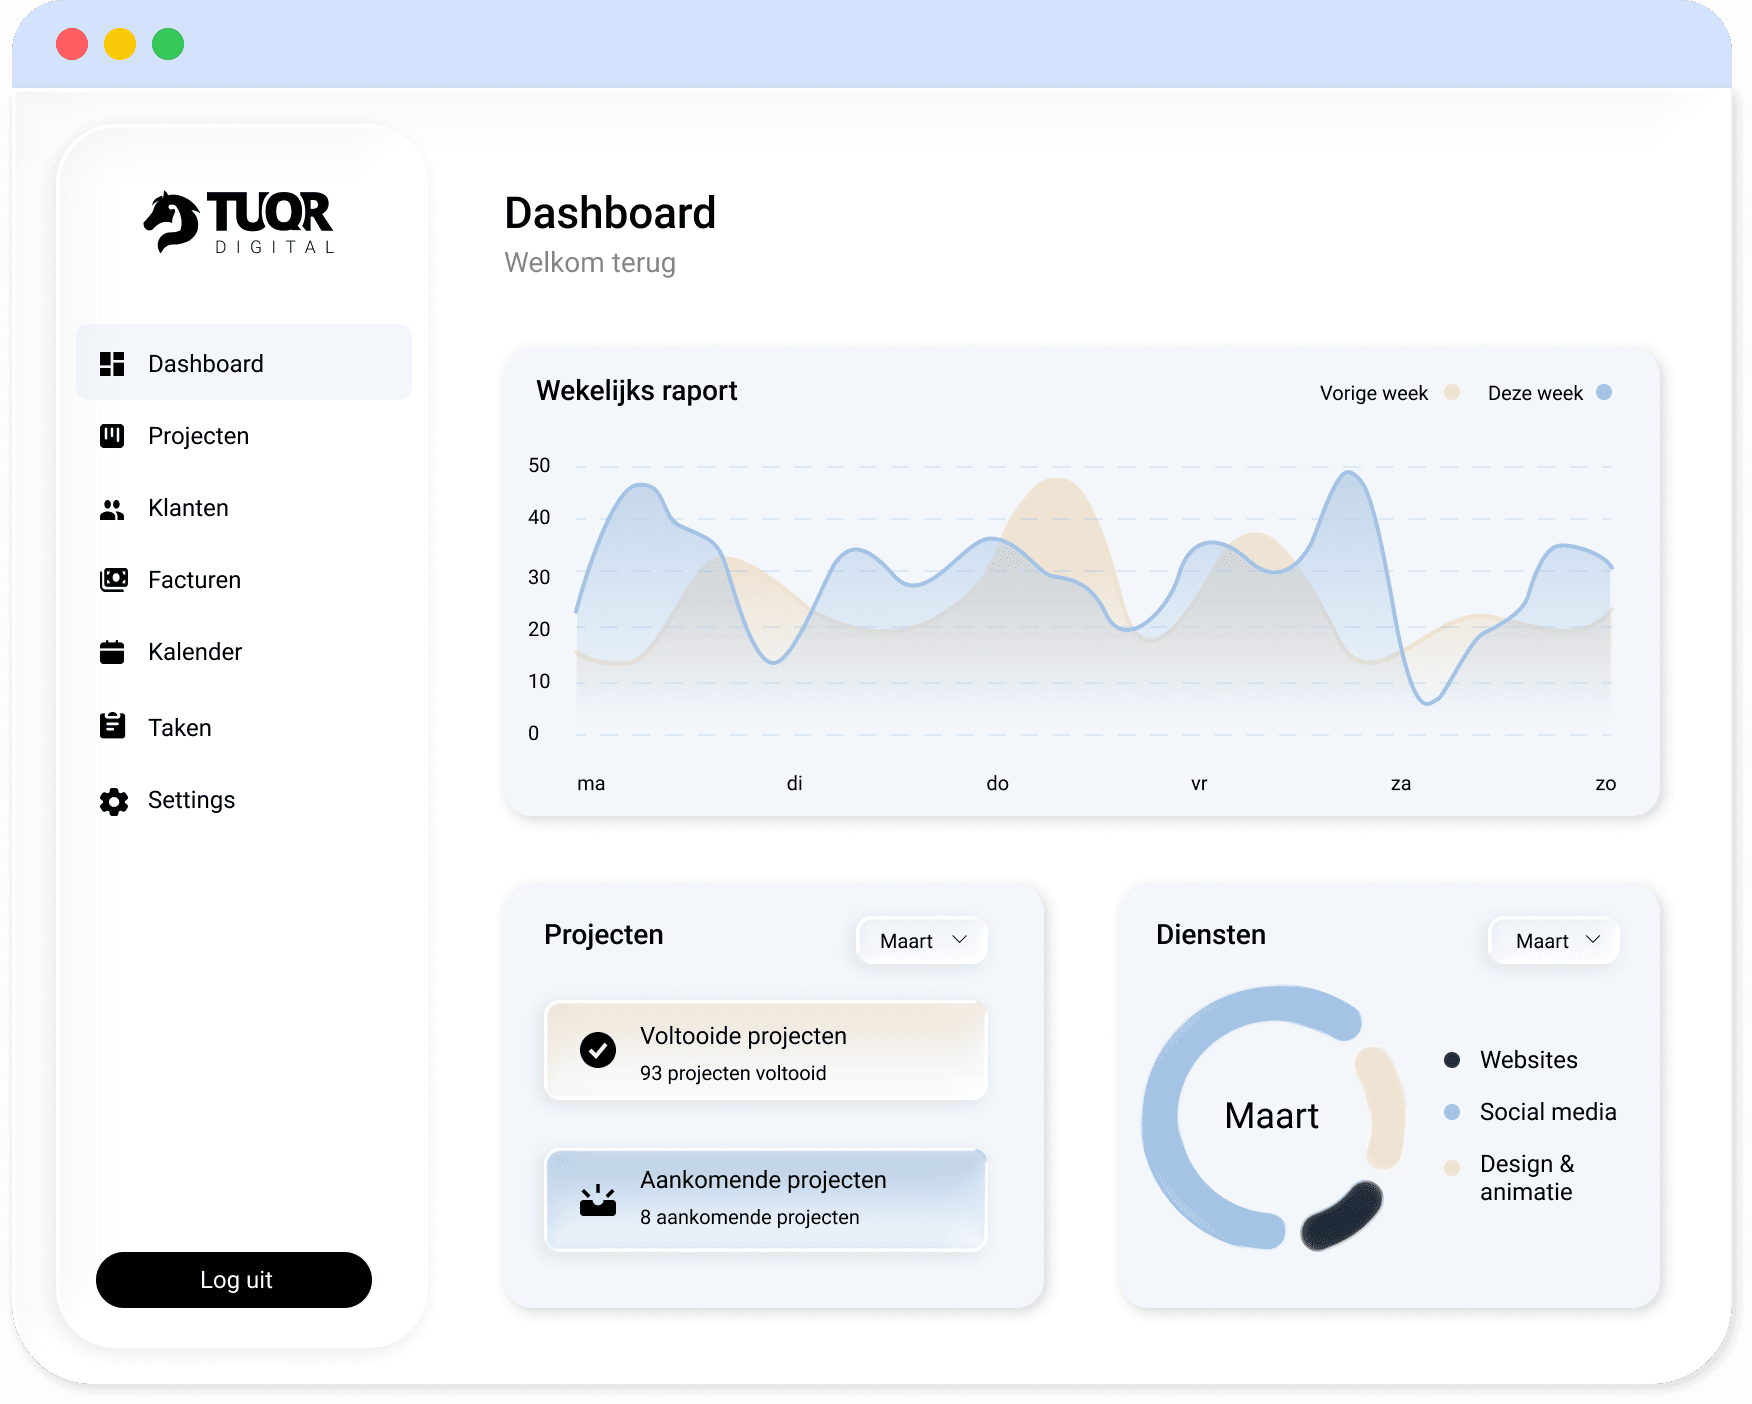Open the month dropdown chevron next to Maart
Image resolution: width=1752 pixels, height=1404 pixels.
(x=959, y=940)
